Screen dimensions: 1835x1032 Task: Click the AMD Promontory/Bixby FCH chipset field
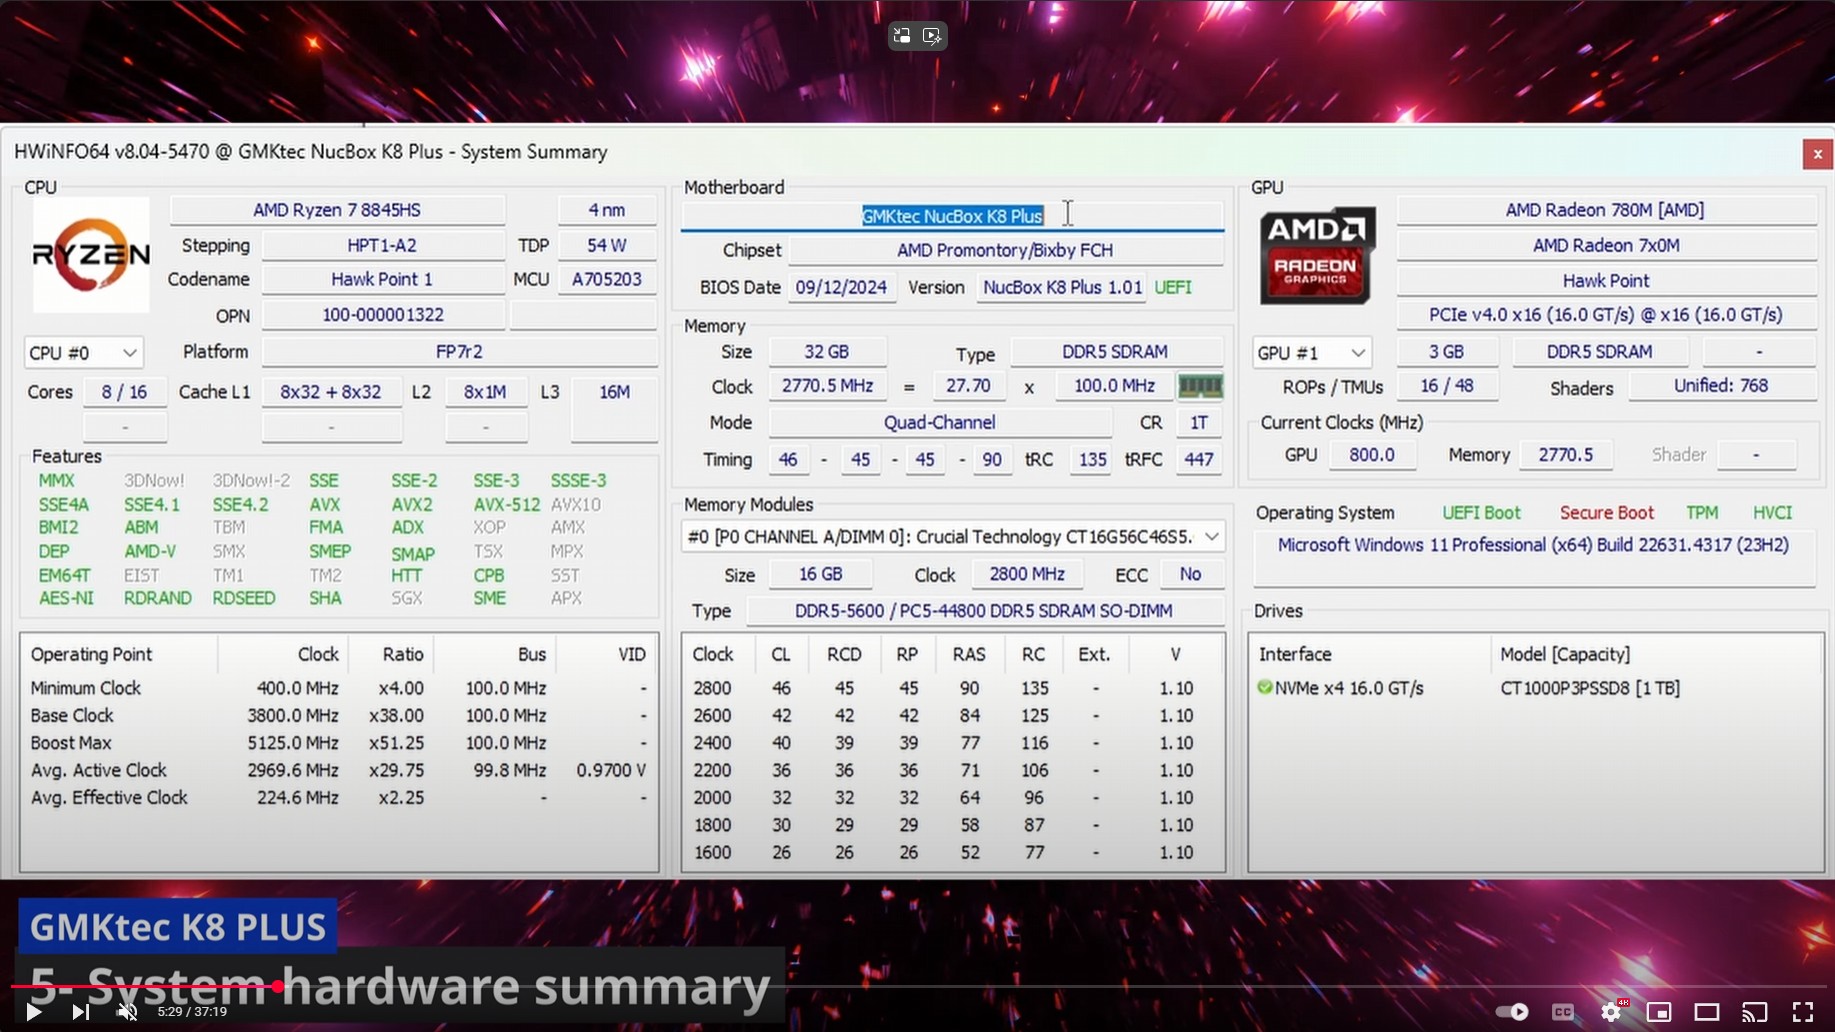click(1005, 250)
